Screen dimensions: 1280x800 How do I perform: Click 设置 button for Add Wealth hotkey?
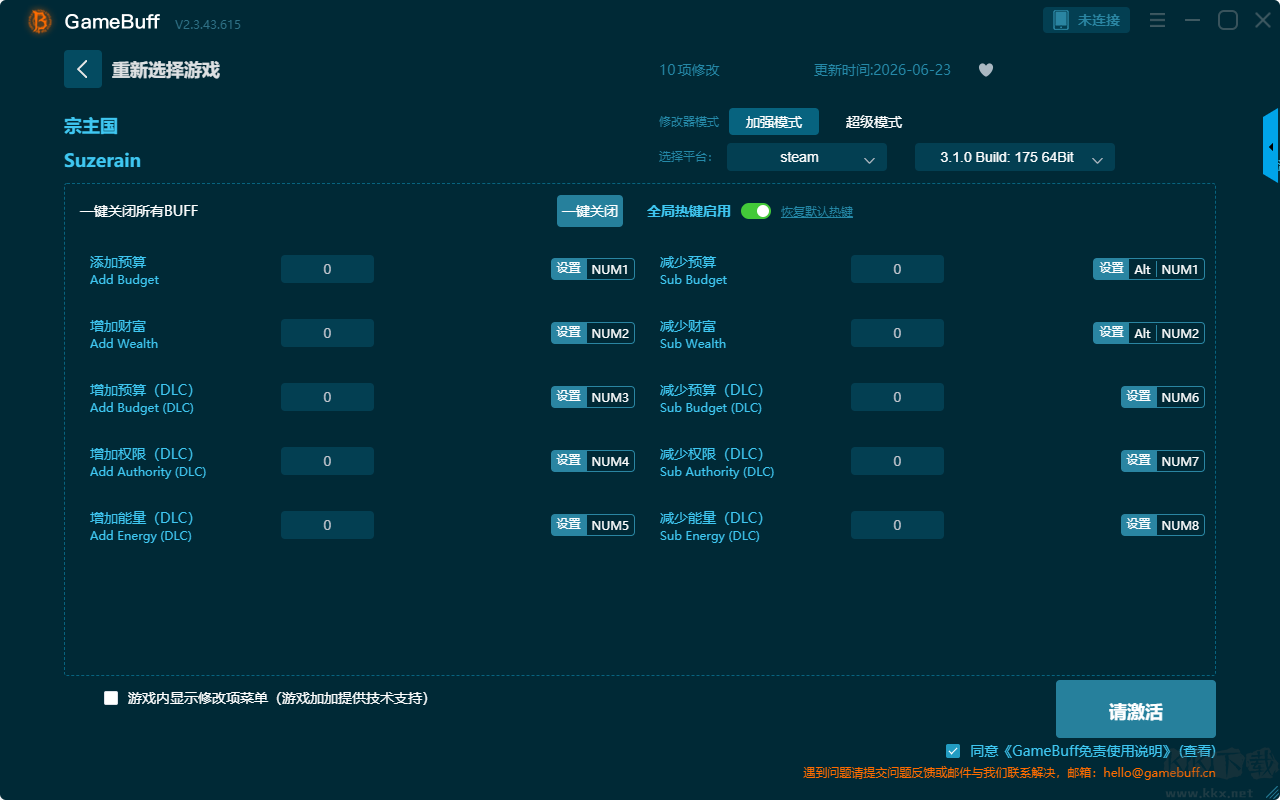click(569, 333)
